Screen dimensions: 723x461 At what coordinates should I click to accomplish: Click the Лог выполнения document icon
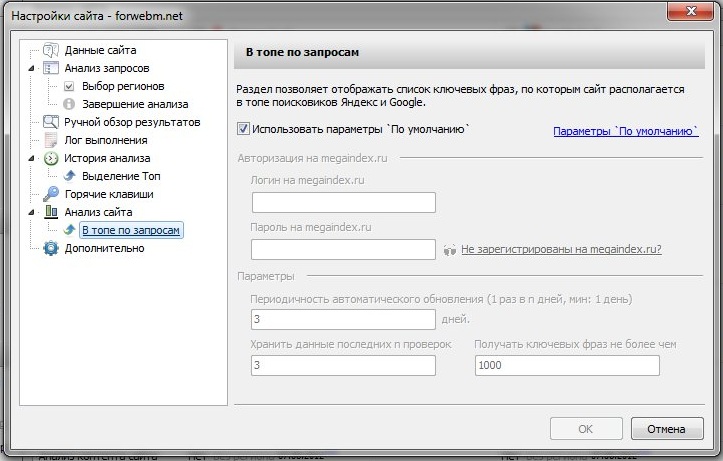(50, 140)
